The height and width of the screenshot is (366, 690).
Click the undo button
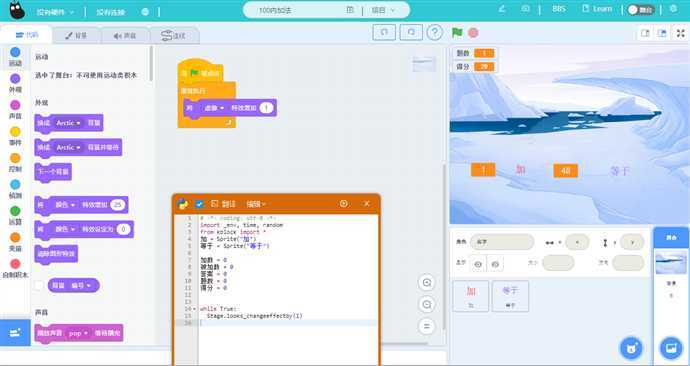(x=384, y=33)
